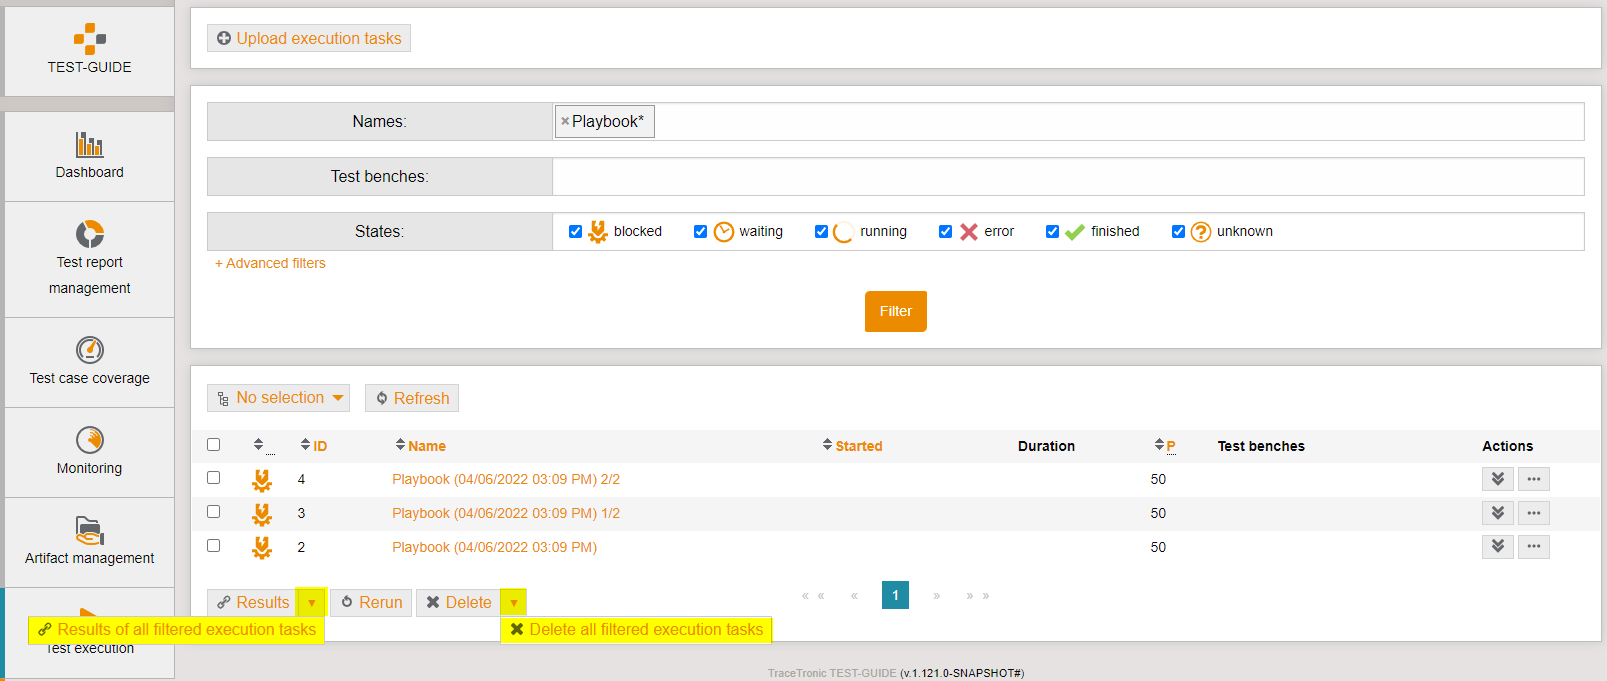Focus the Test benches filter field
Viewport: 1607px width, 681px height.
[x=1068, y=176]
